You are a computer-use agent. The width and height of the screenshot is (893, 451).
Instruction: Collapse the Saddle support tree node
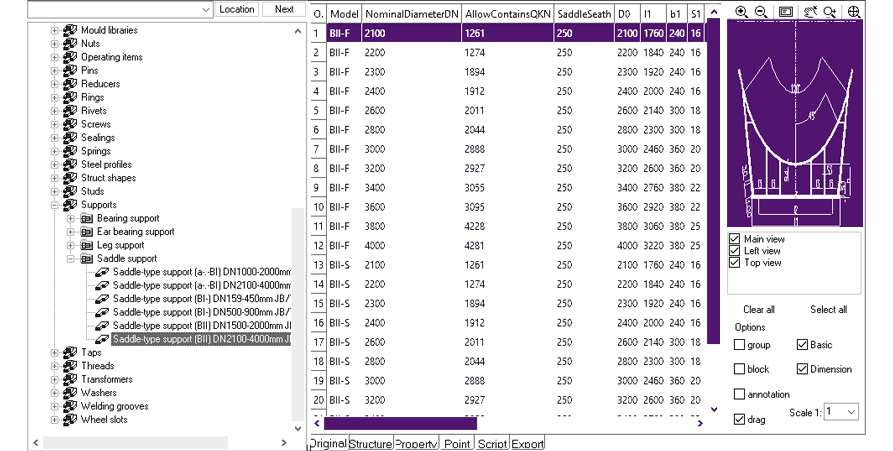(x=70, y=259)
